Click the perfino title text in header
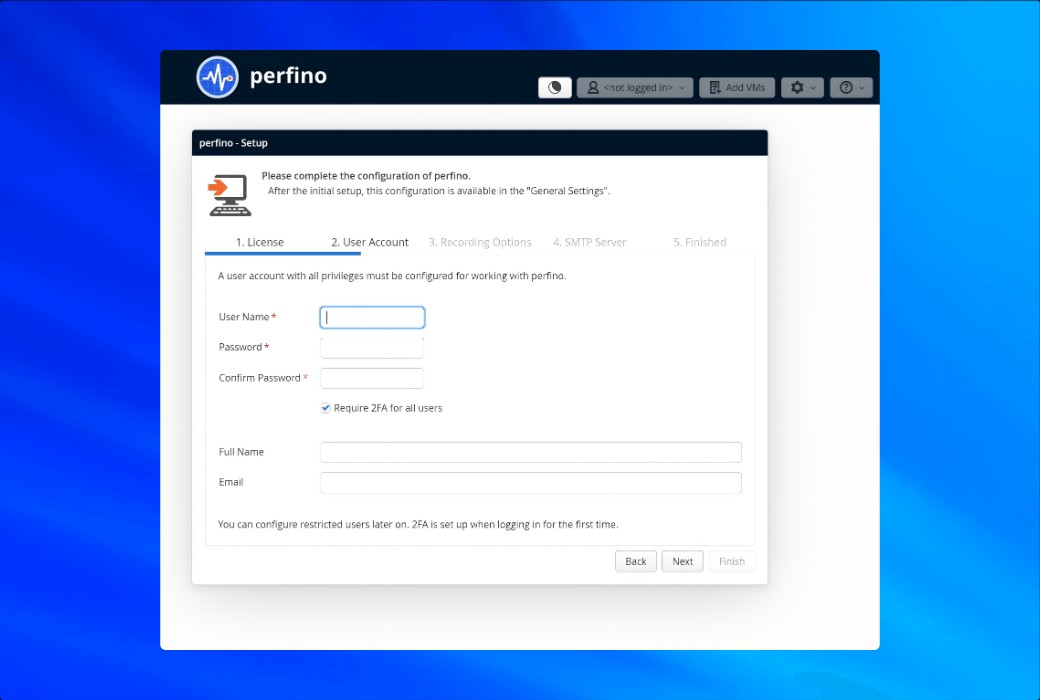 (x=289, y=76)
